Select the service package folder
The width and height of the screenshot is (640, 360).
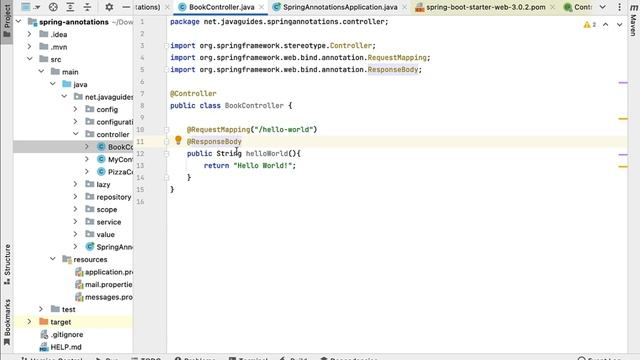click(103, 222)
